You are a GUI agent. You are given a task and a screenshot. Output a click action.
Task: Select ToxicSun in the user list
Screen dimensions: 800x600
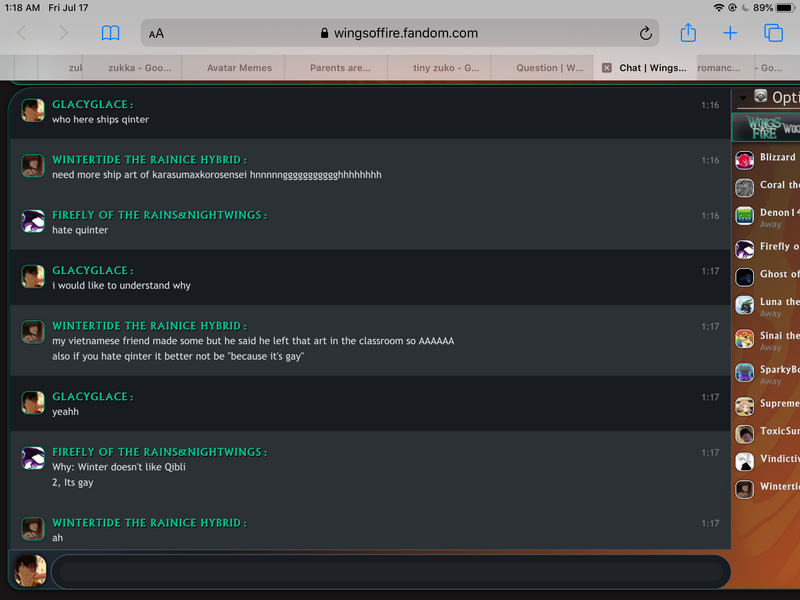click(778, 432)
